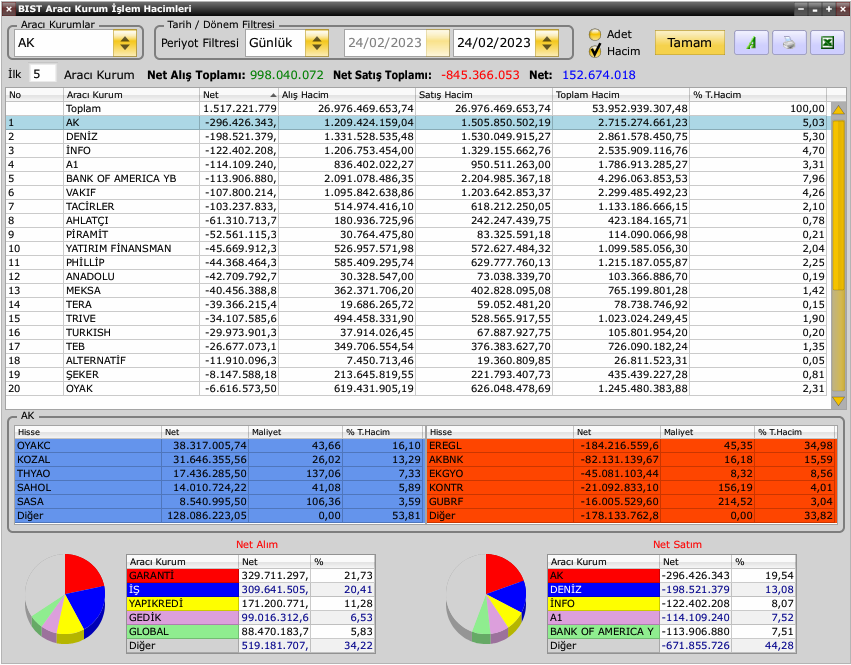Open font settings via green A icon
The image size is (851, 665).
tap(751, 42)
